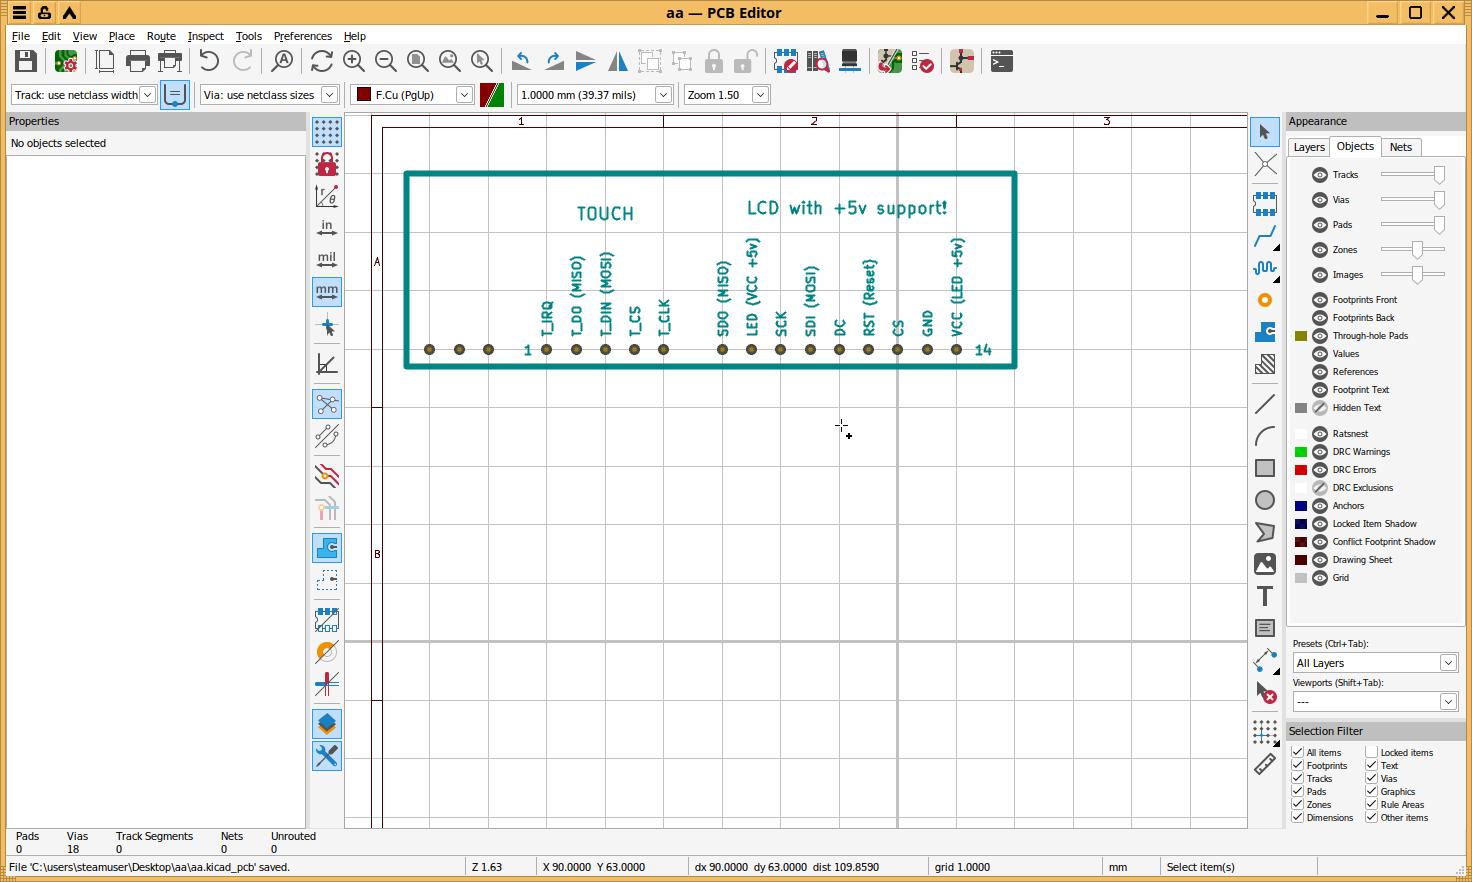Hide Tracks using the eye icon

click(x=1320, y=175)
